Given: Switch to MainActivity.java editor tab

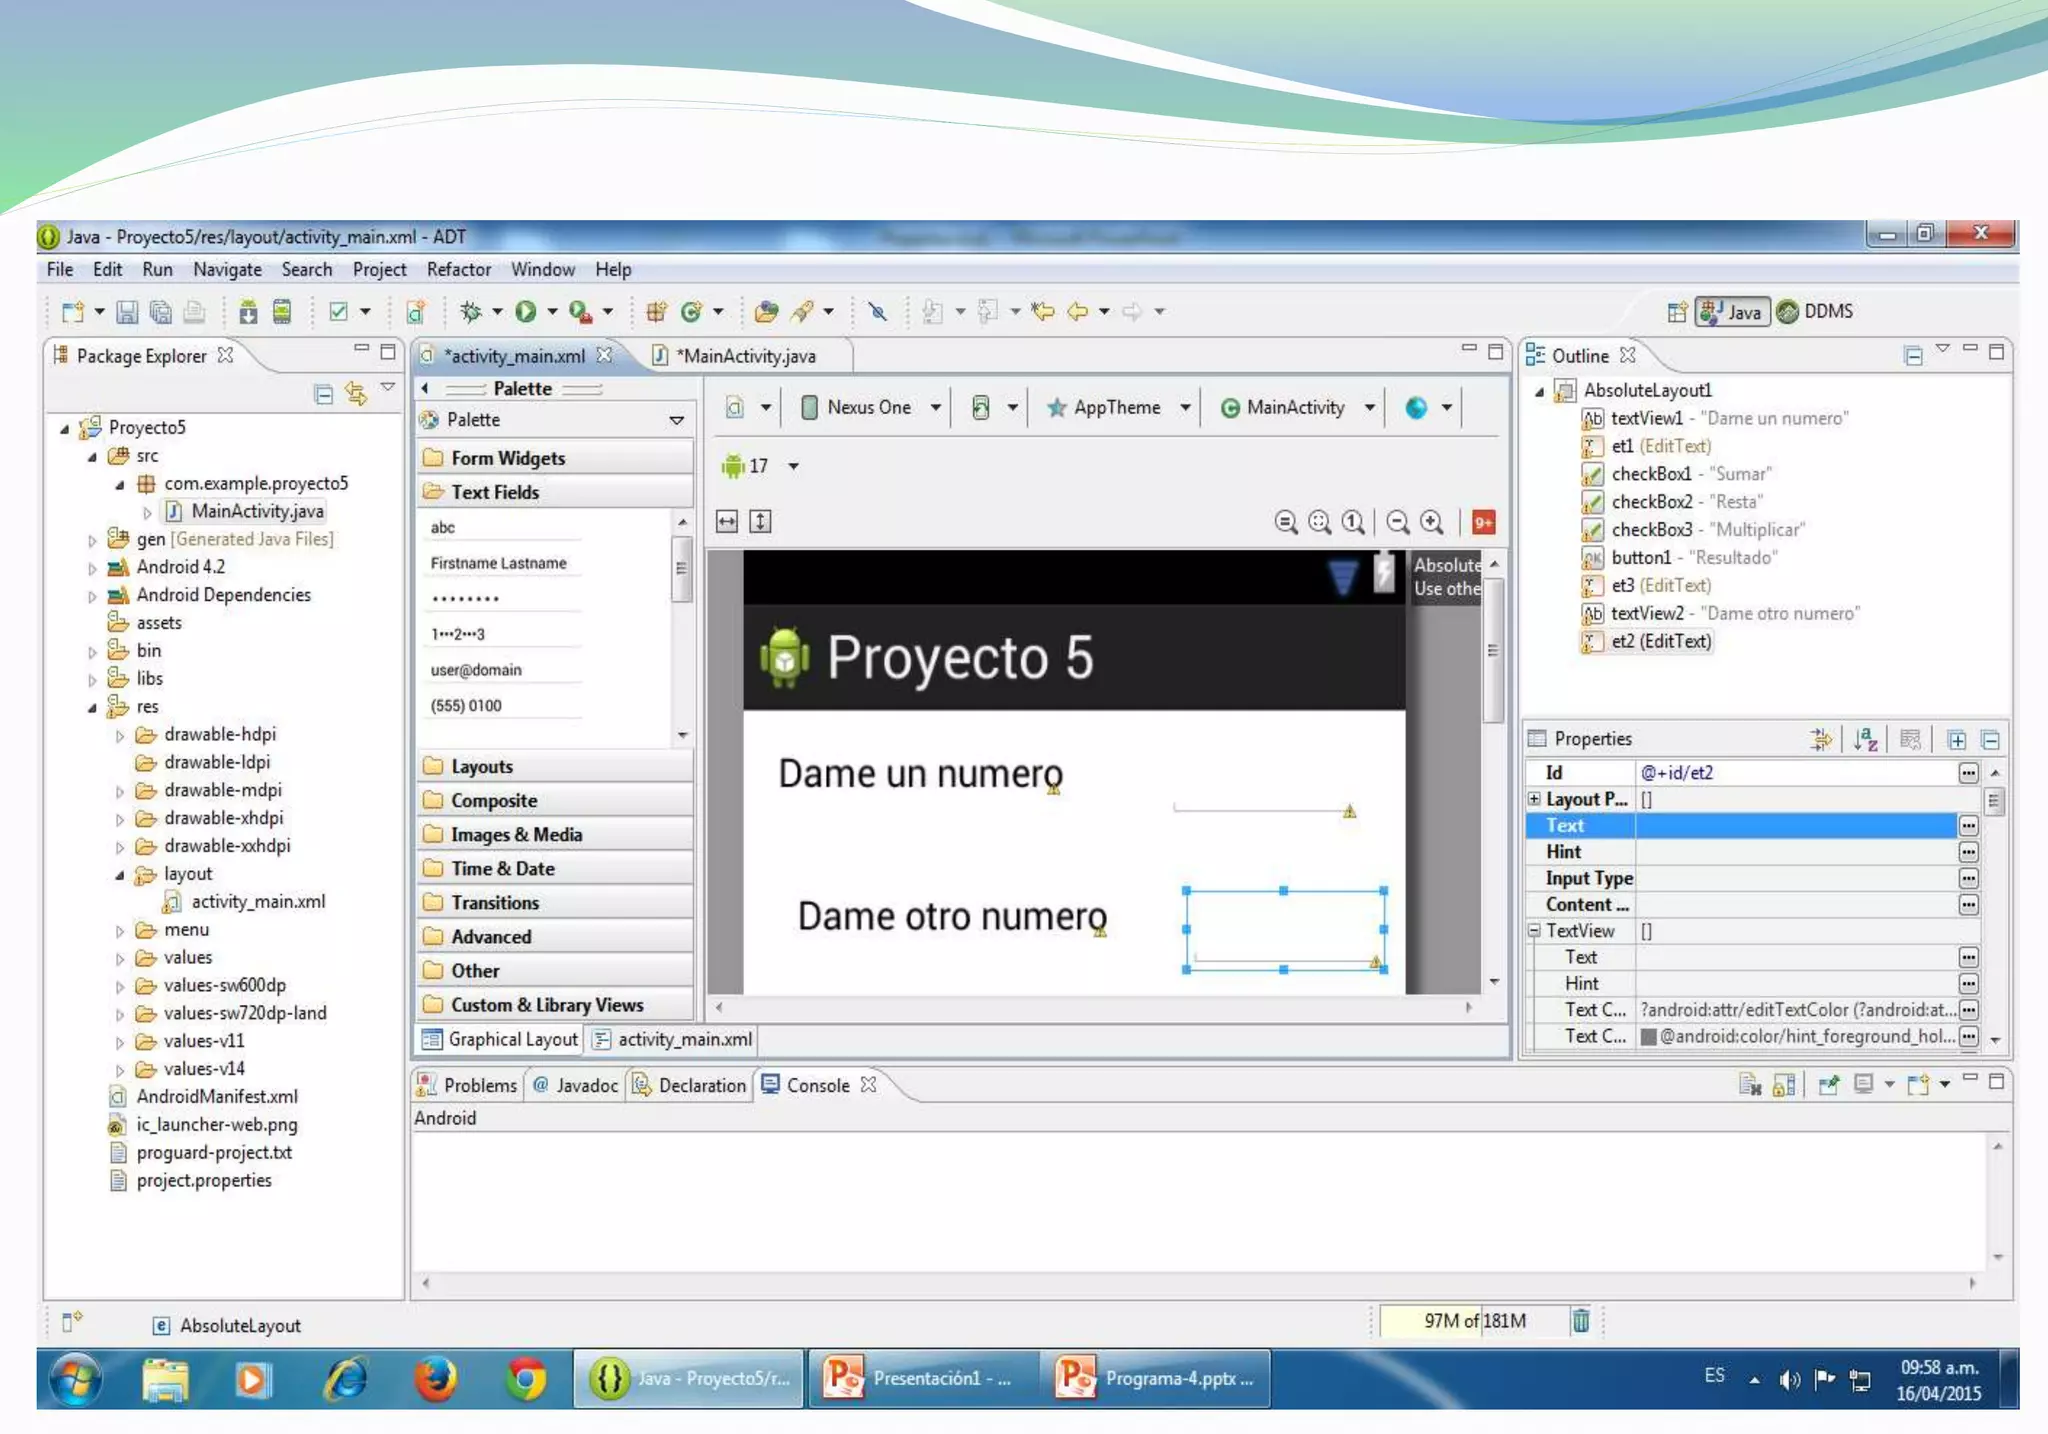Looking at the screenshot, I should coord(746,356).
